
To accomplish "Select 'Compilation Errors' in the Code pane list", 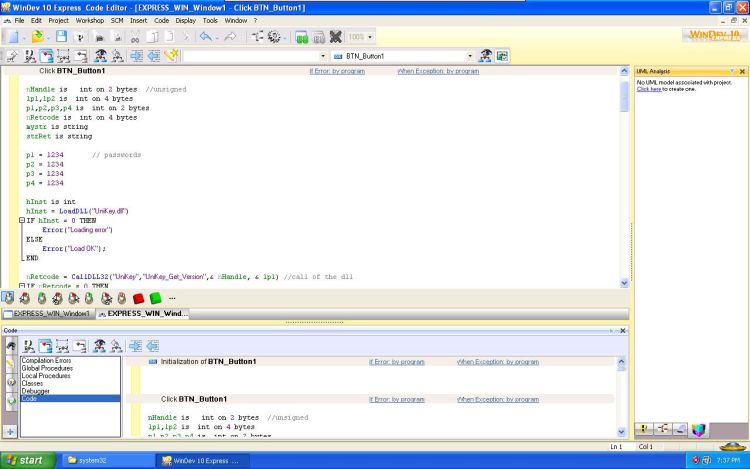I will pos(46,360).
